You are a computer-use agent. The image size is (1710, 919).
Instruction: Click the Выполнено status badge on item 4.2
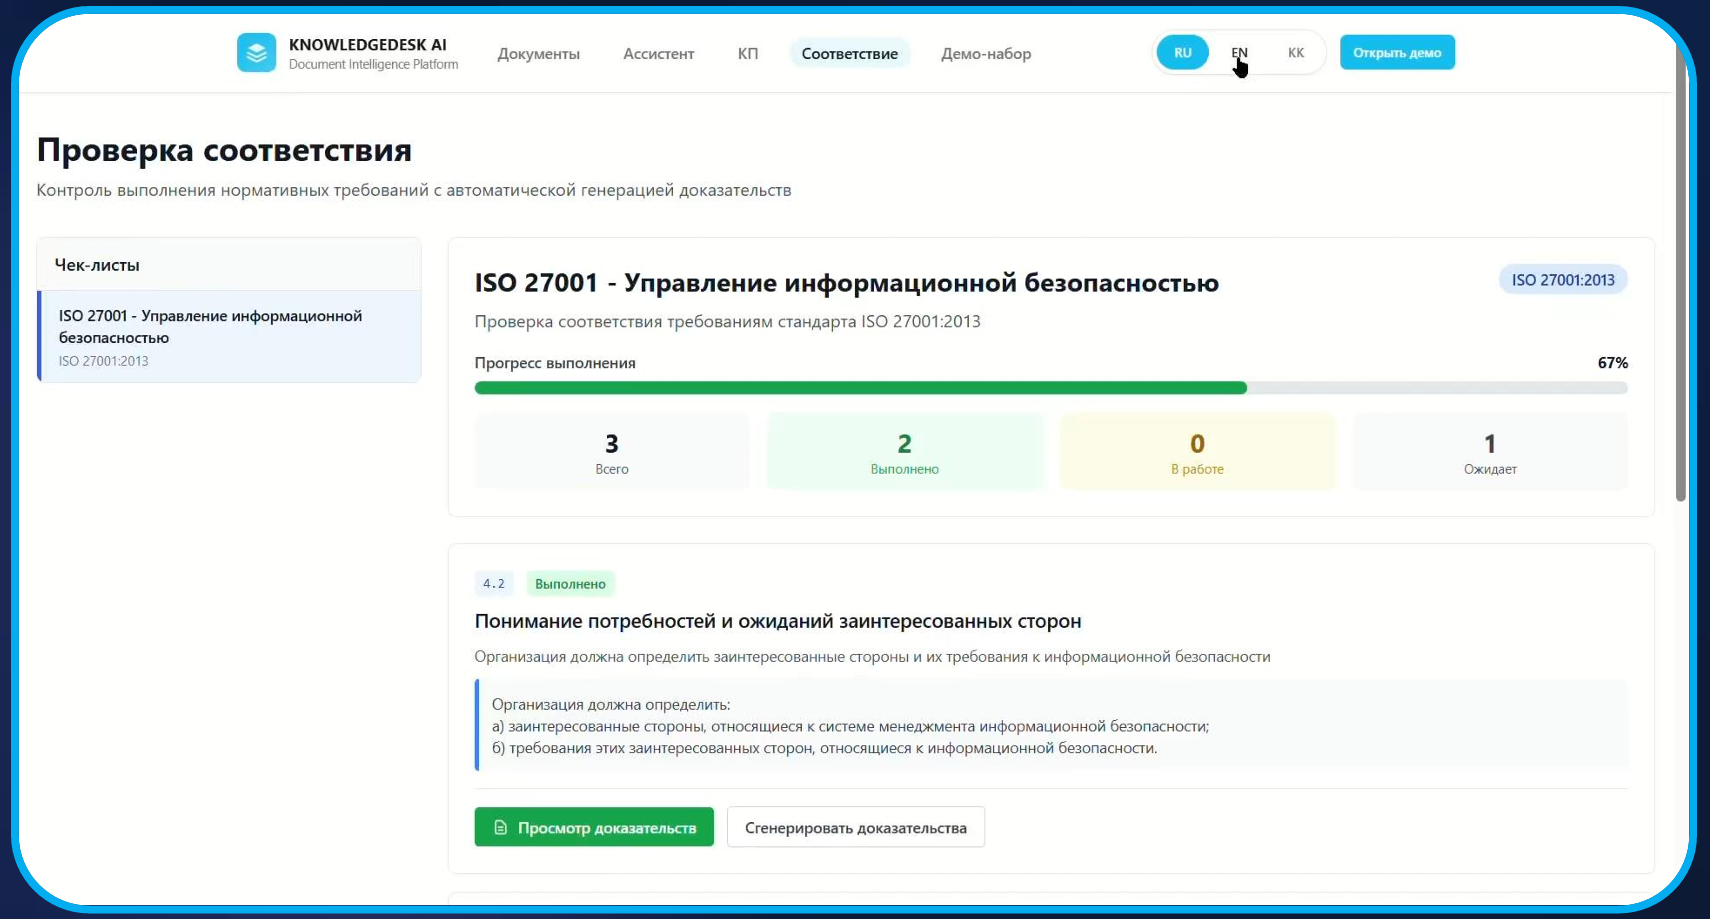click(570, 583)
